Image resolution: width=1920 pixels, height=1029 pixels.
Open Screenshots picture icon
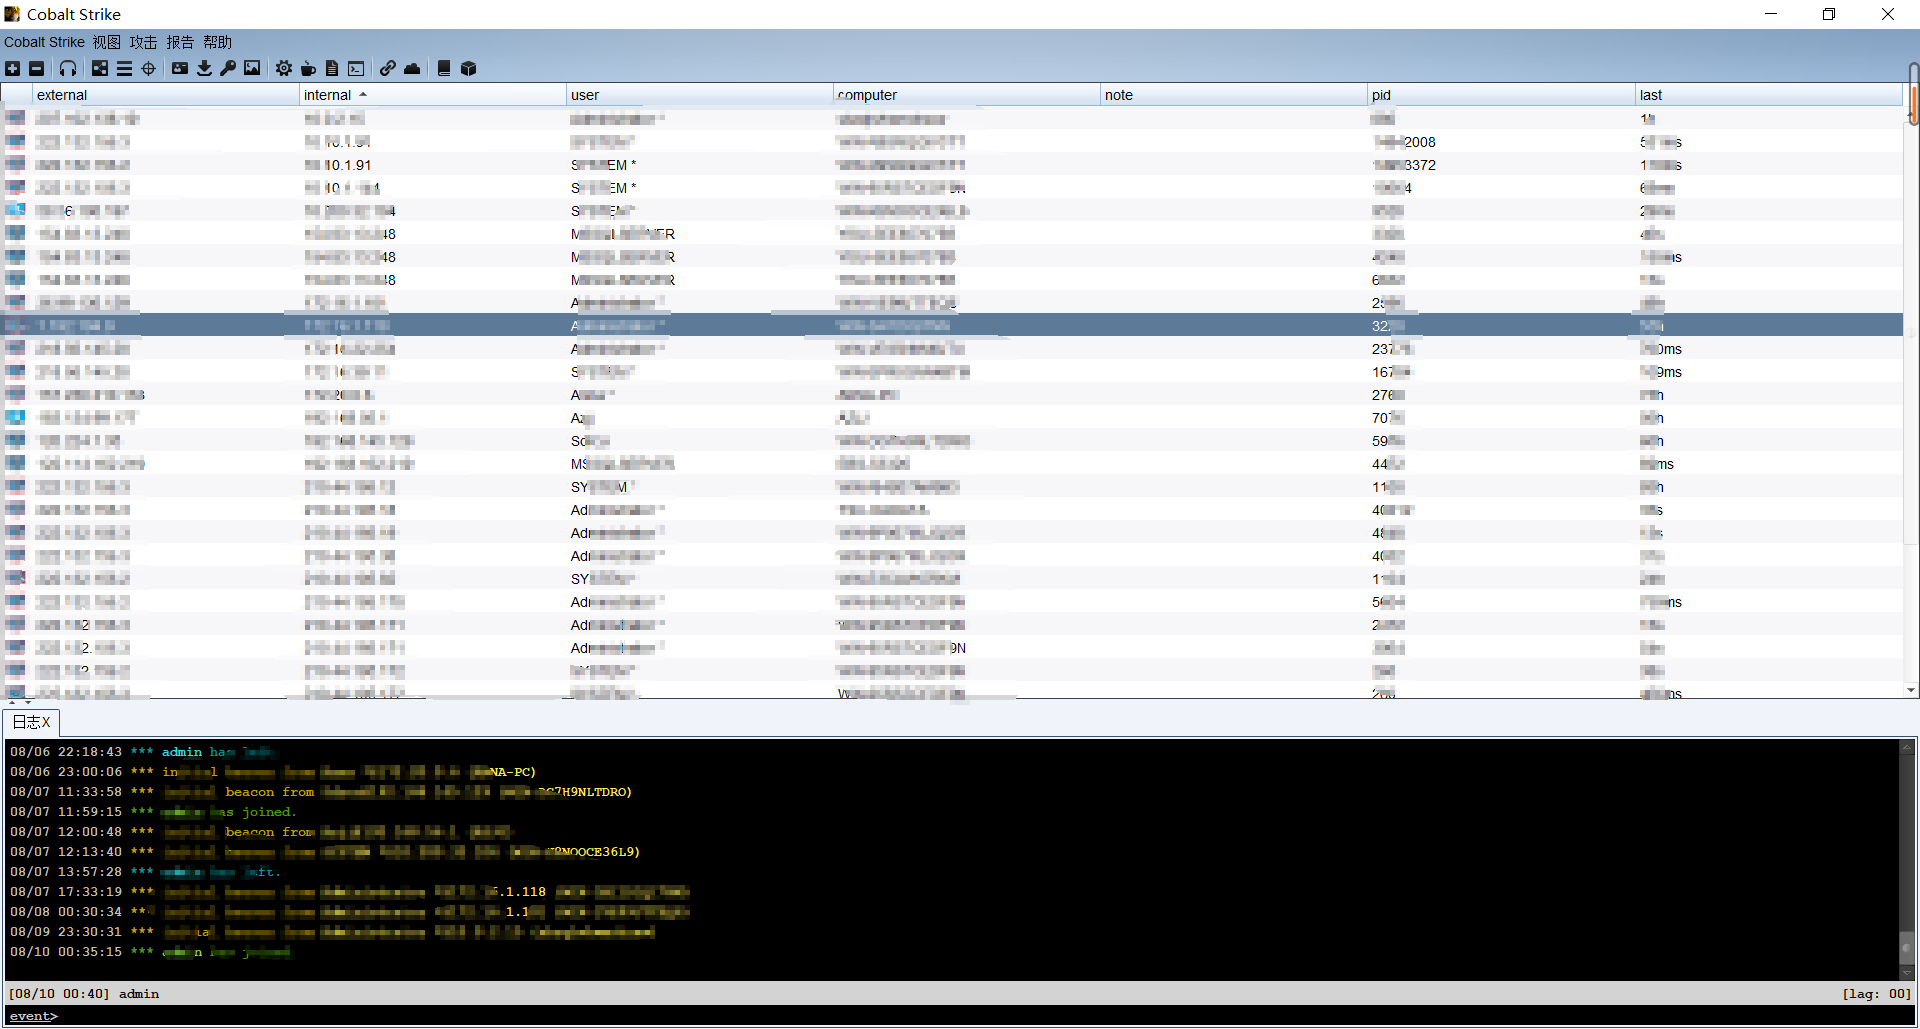pos(252,68)
